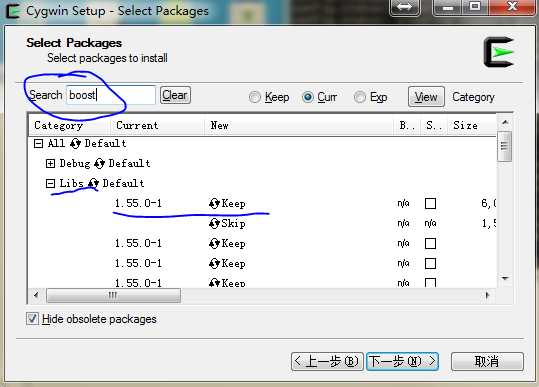Click the Libs tree item label
The height and width of the screenshot is (387, 539).
72,183
